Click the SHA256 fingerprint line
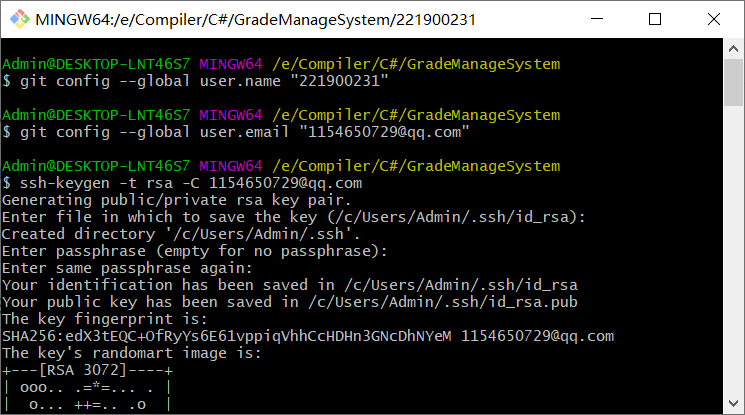The image size is (745, 415). coord(308,336)
